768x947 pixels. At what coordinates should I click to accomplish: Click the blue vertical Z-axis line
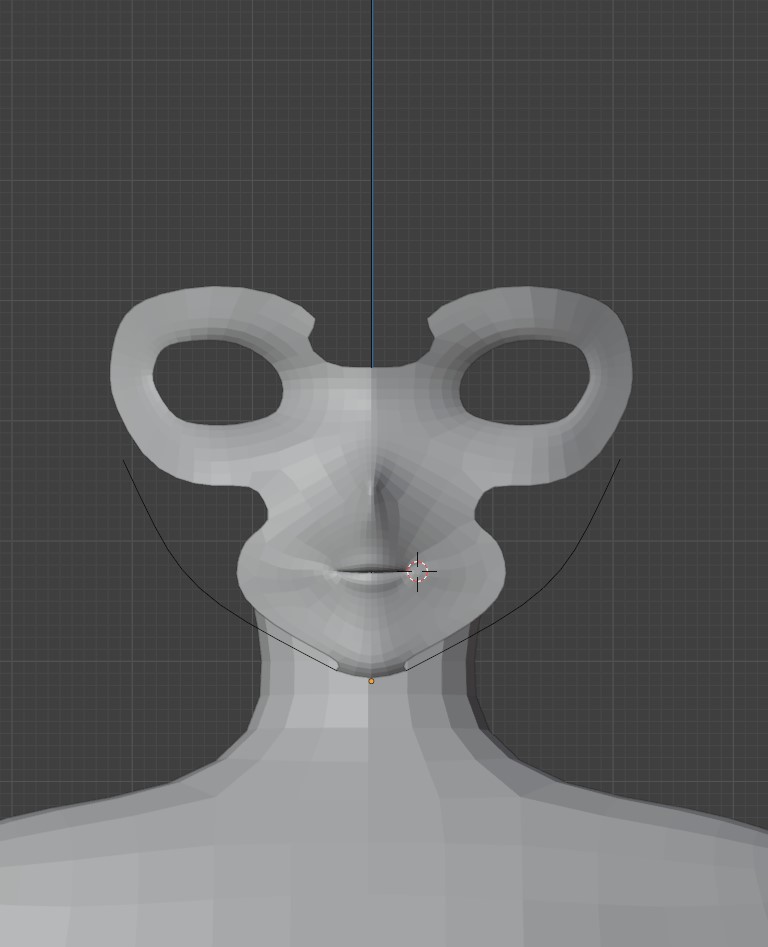pos(372,184)
